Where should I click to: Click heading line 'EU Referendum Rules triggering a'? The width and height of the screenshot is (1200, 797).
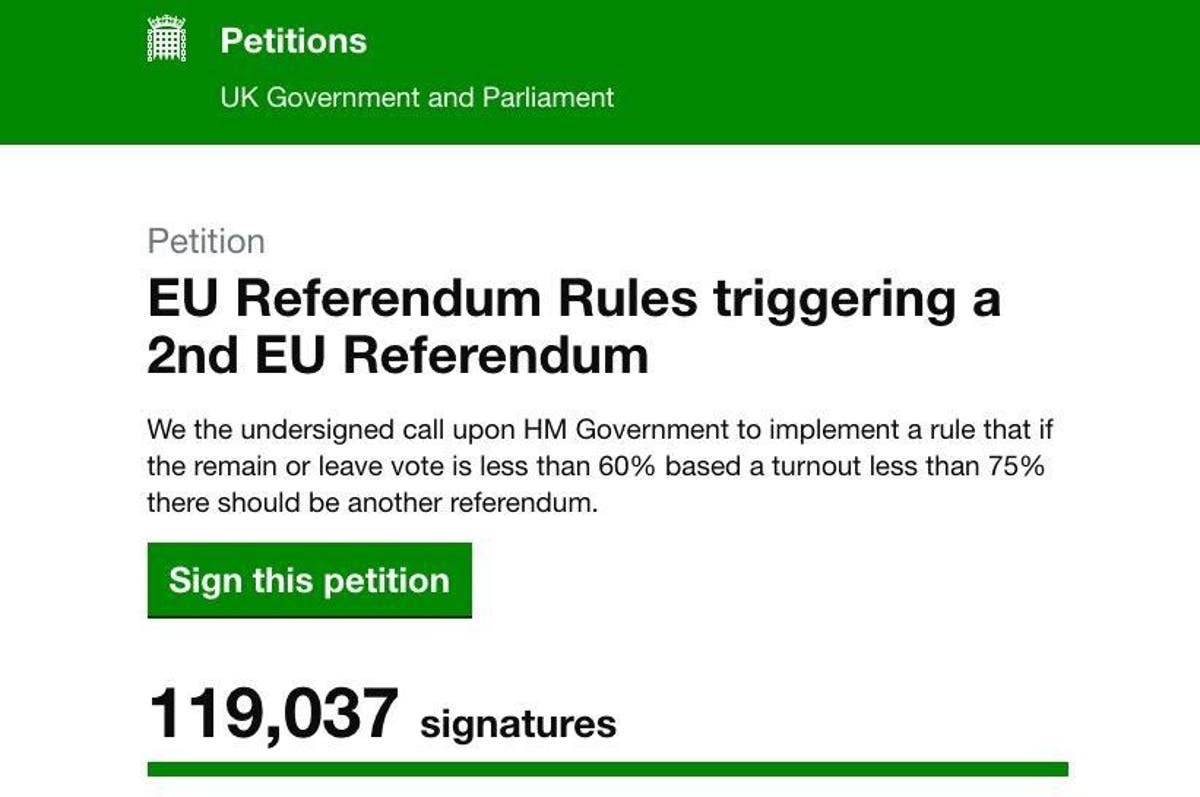(x=573, y=299)
